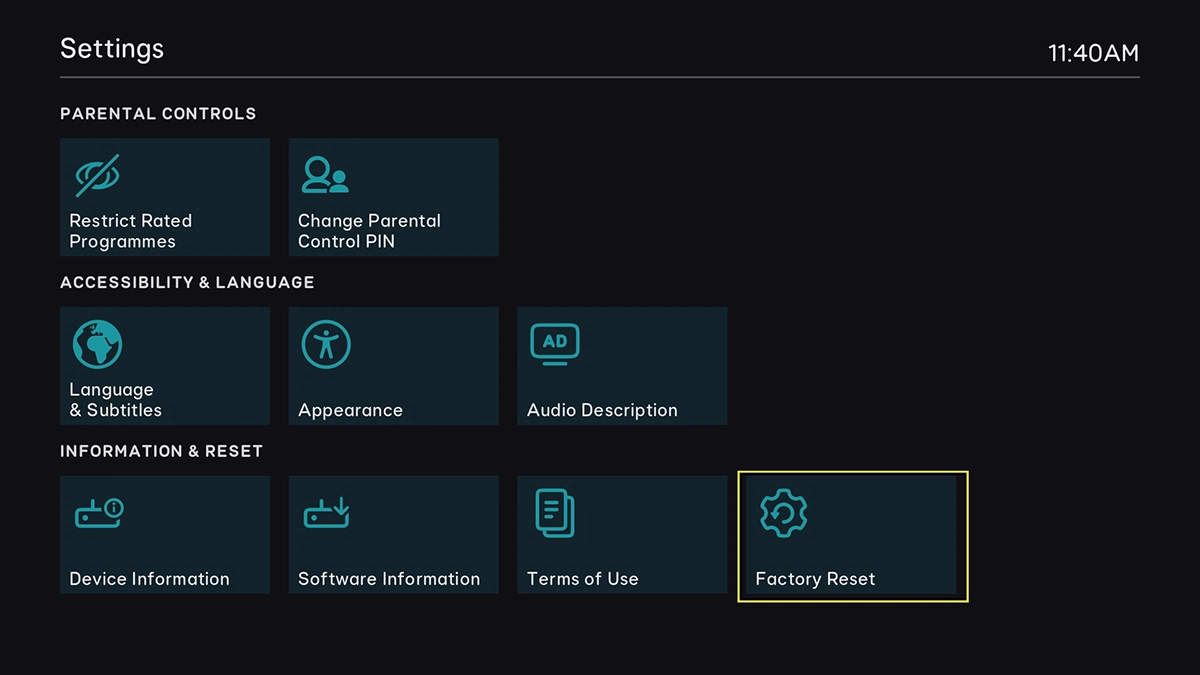Click the 11:40AM clock display

[x=1093, y=53]
